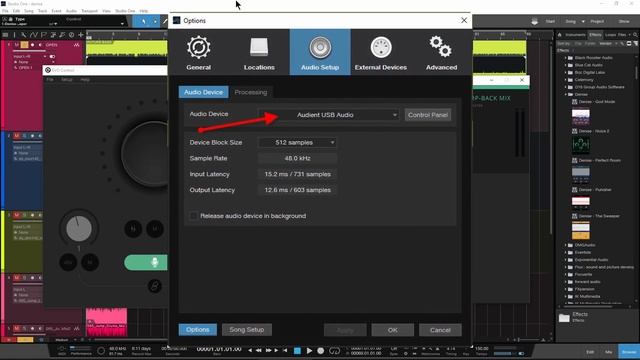Click the OK button
Screen dimensions: 640x360
tap(393, 330)
